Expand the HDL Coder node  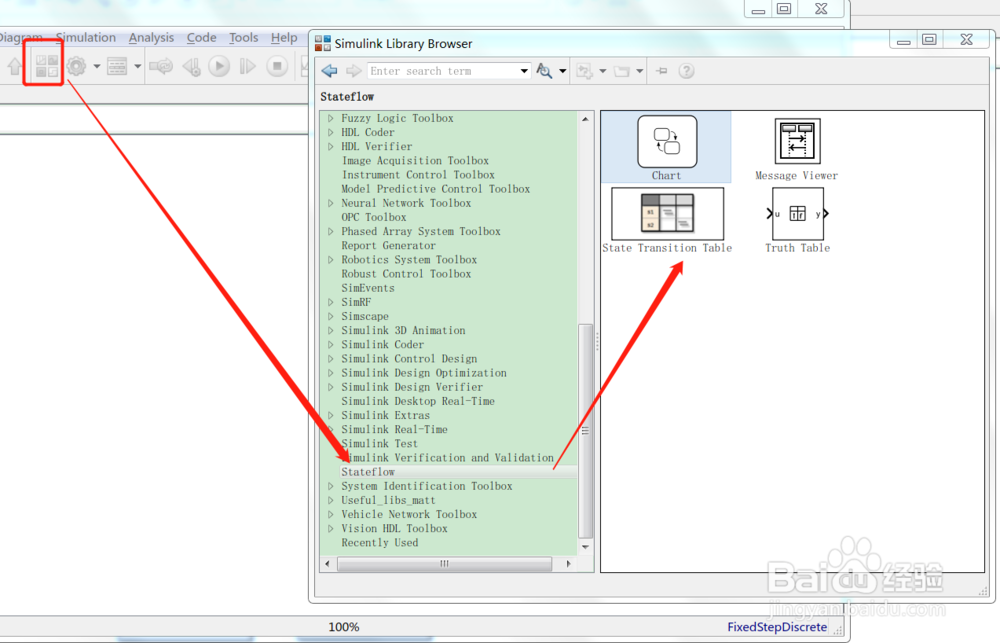(330, 132)
